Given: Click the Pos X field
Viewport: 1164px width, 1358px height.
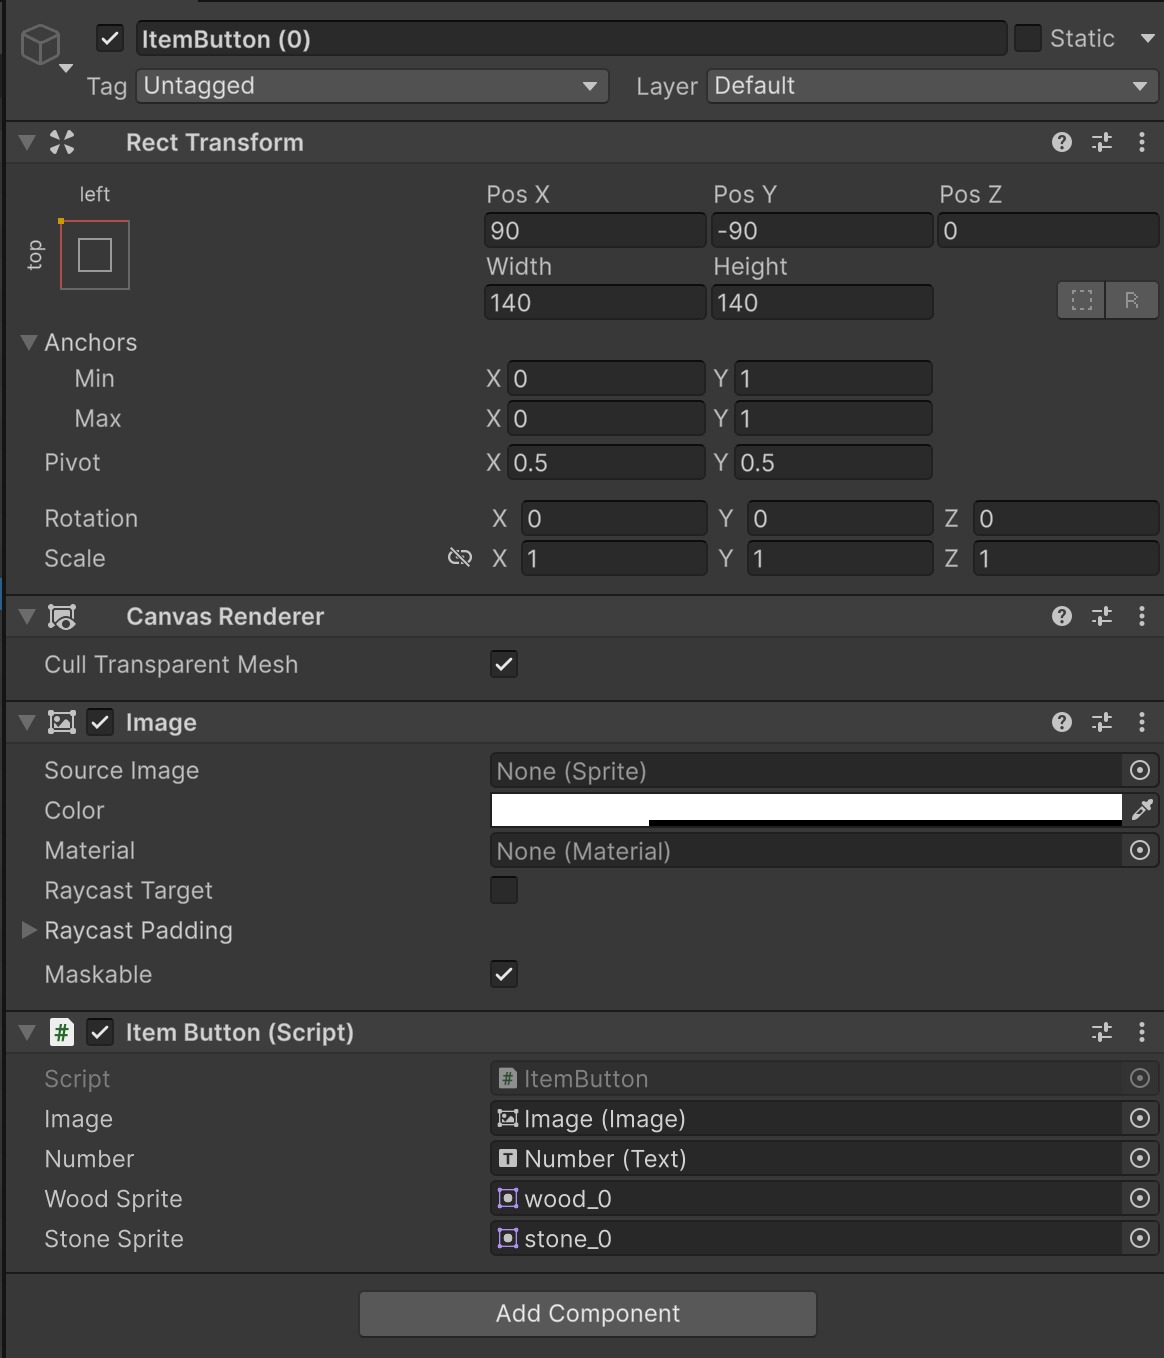Looking at the screenshot, I should coord(595,231).
